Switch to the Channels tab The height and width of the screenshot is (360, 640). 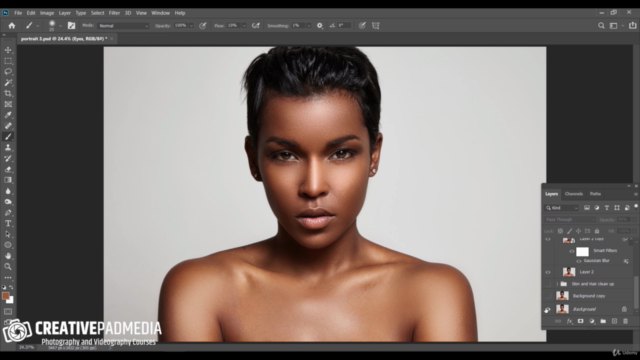point(573,194)
